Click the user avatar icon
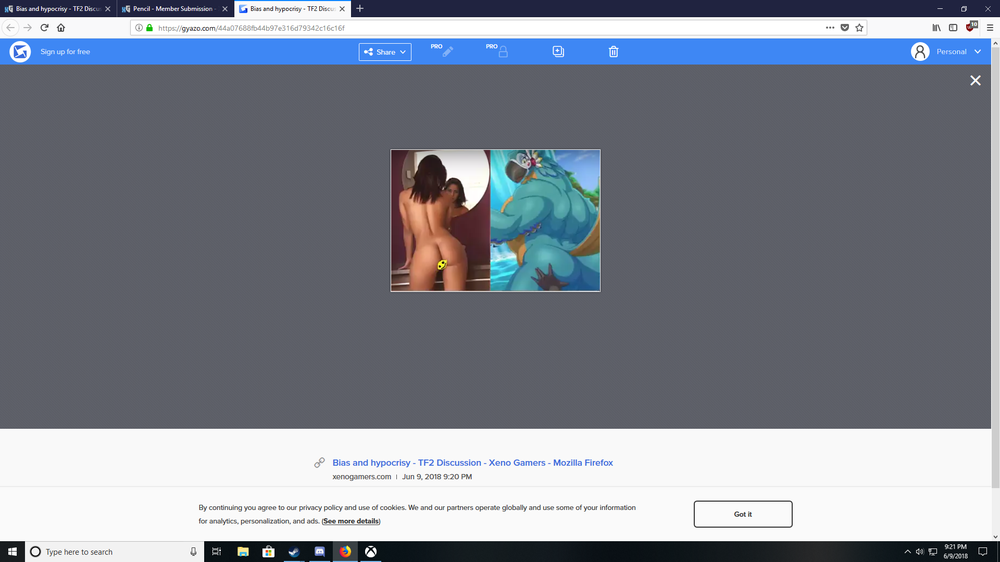Viewport: 1000px width, 562px height. point(920,52)
